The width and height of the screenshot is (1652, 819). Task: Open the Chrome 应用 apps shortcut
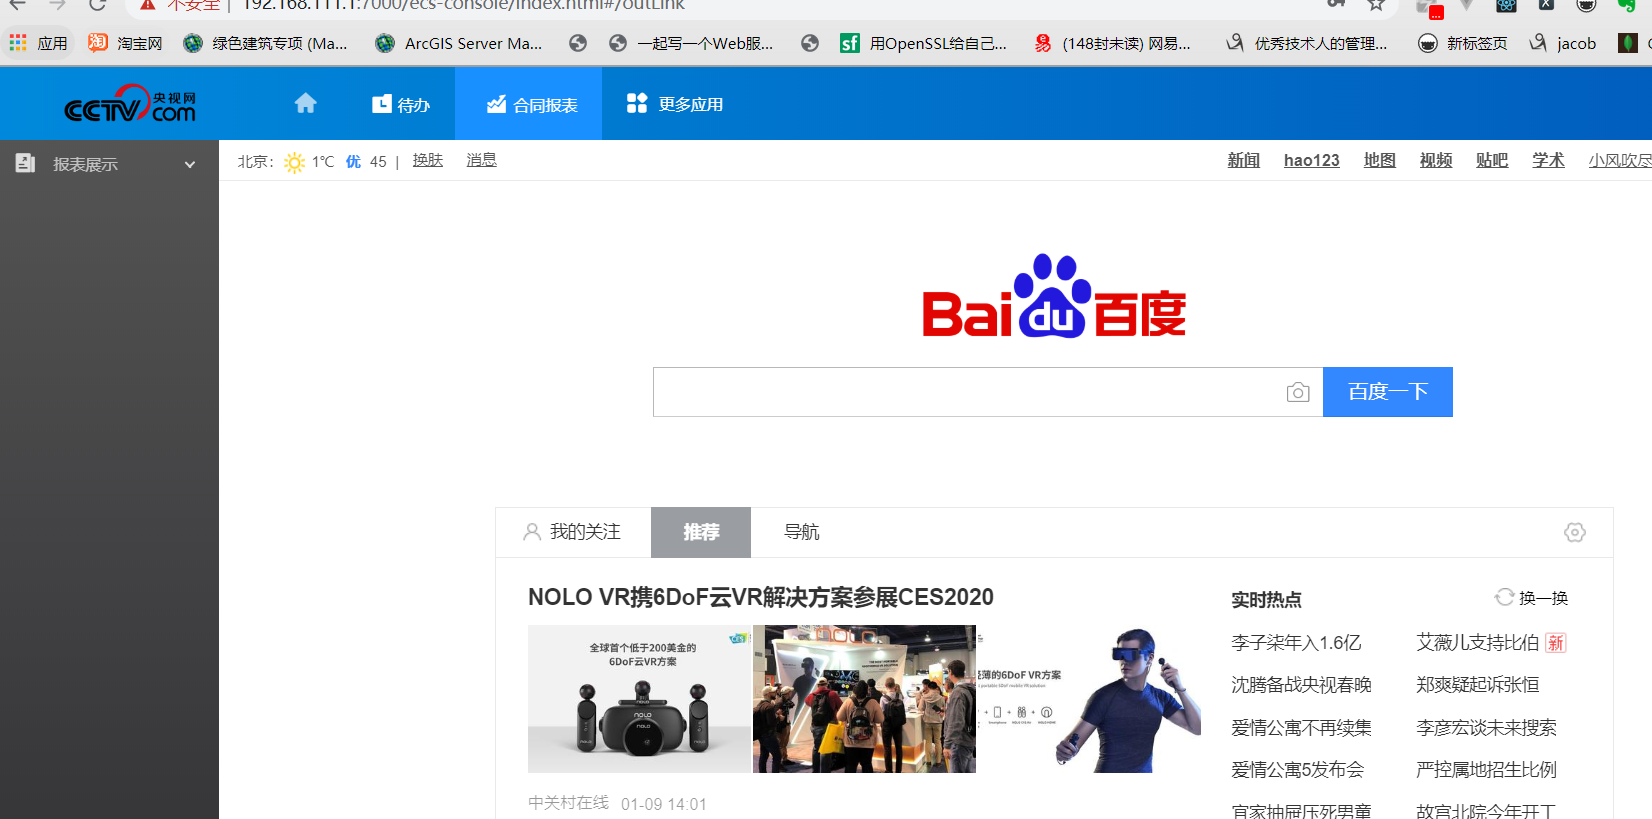coord(39,43)
